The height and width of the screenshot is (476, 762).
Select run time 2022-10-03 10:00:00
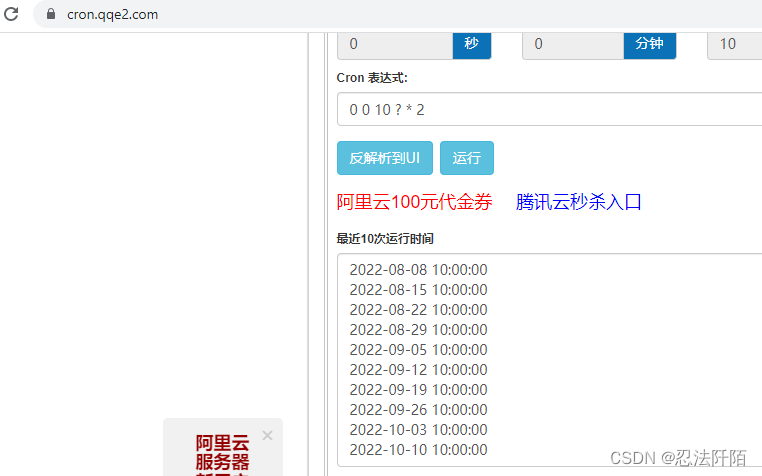(x=418, y=430)
